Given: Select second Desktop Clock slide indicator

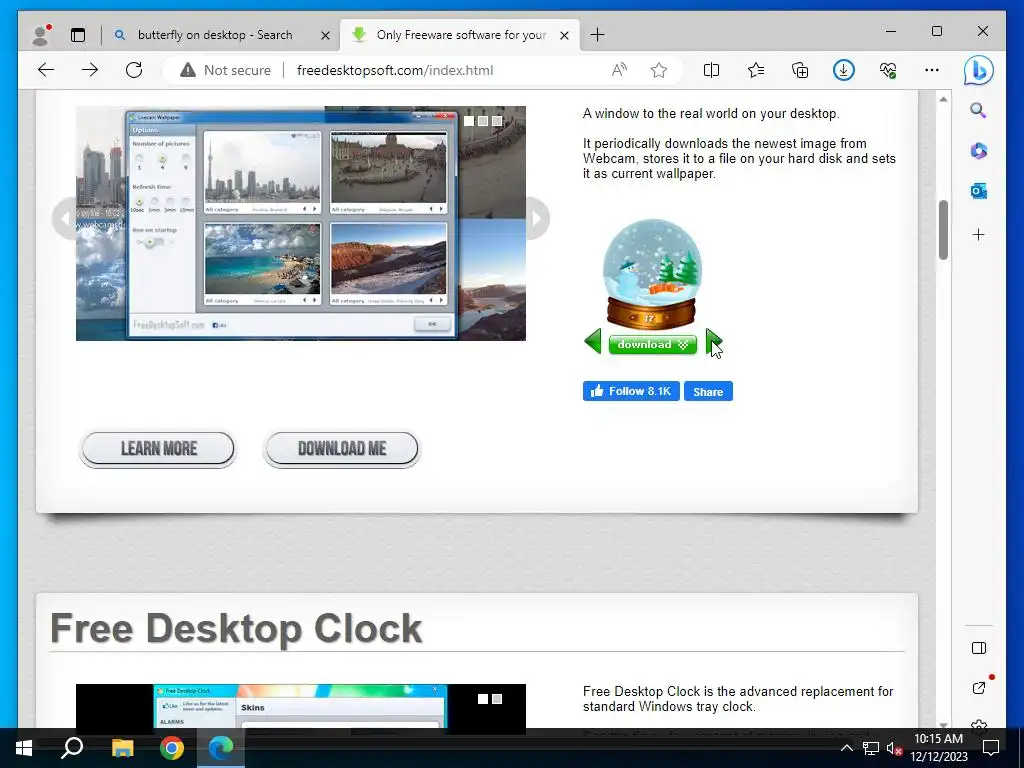Looking at the screenshot, I should pos(497,699).
